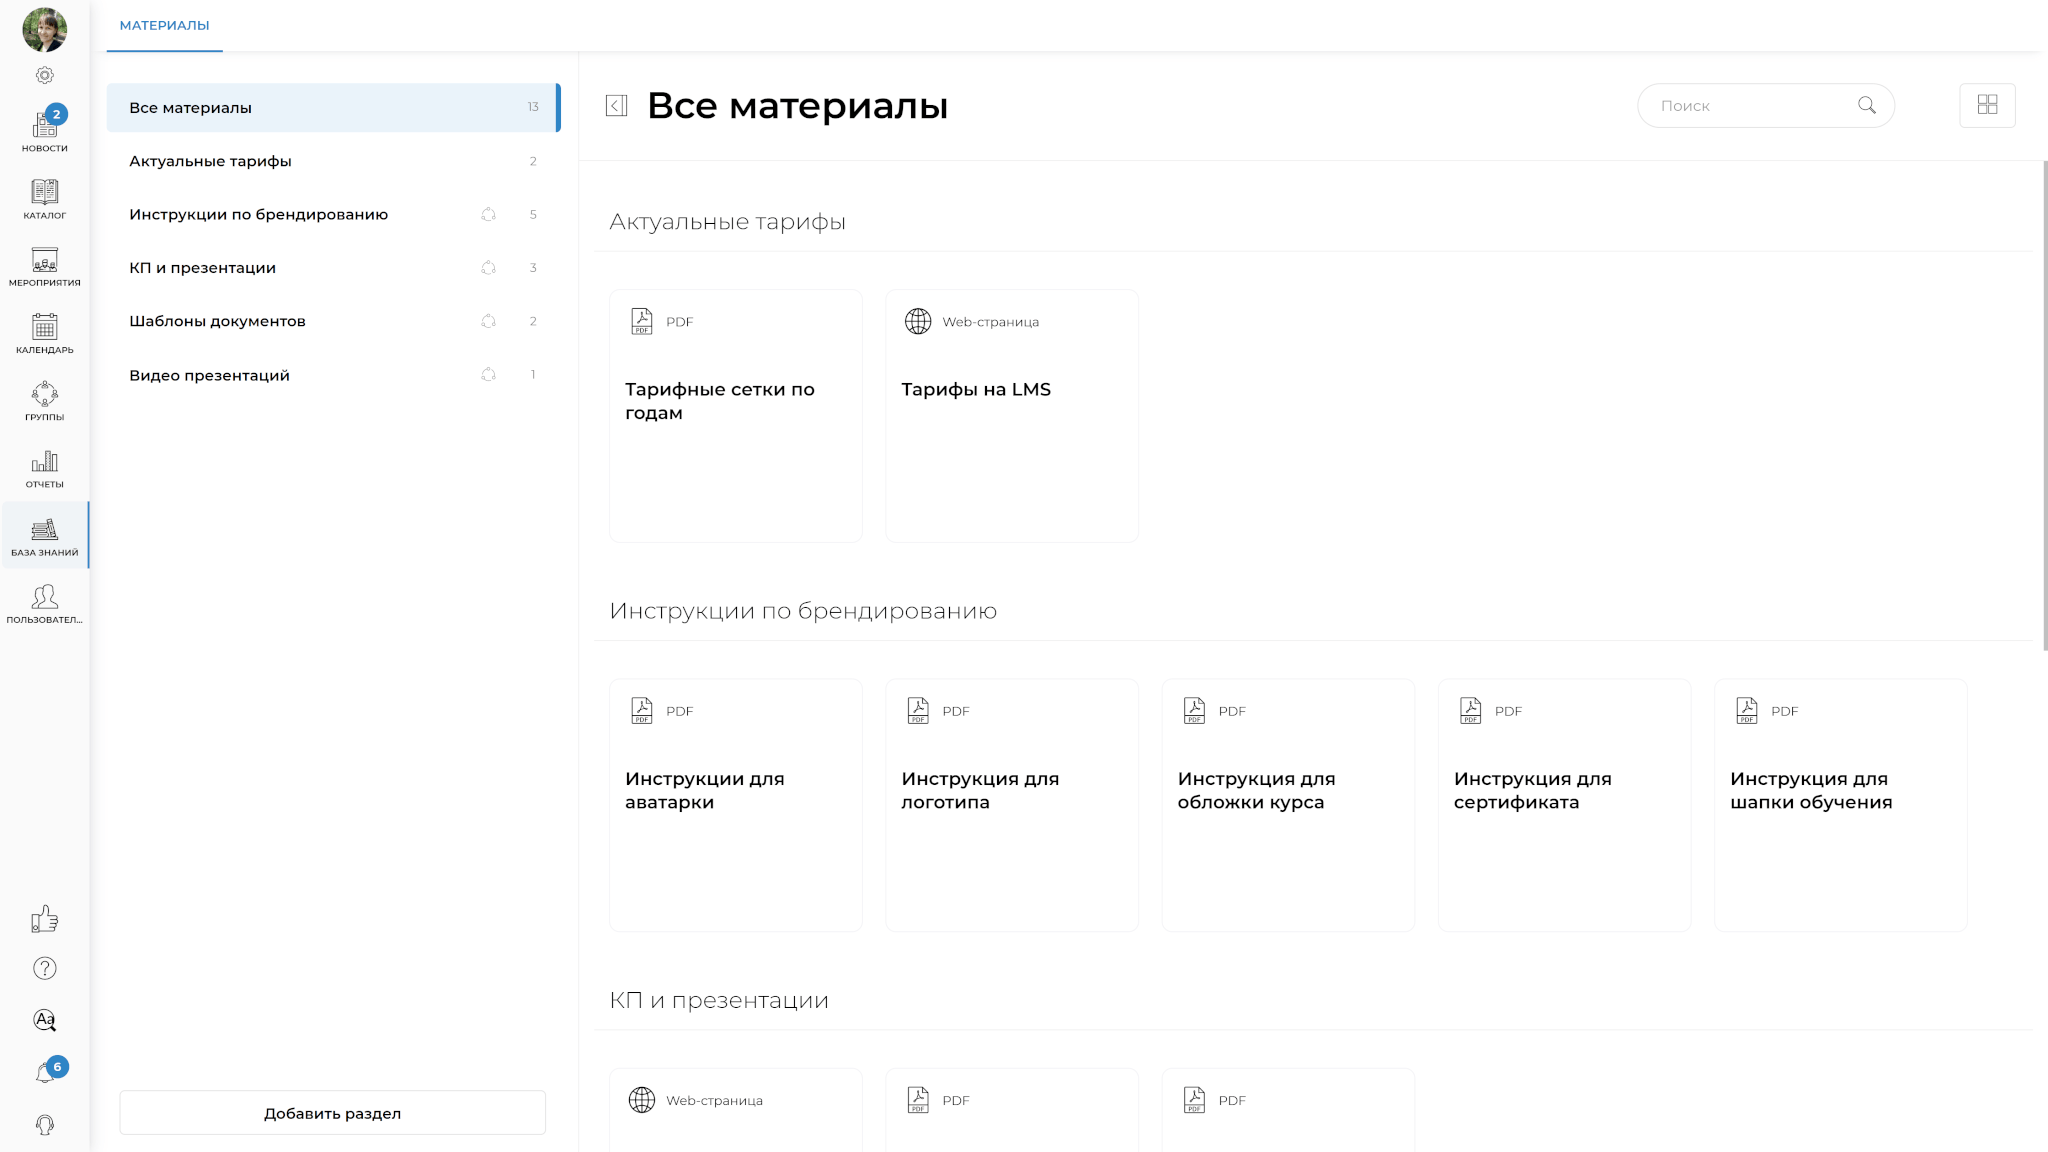Open the Календарь section

(44, 331)
